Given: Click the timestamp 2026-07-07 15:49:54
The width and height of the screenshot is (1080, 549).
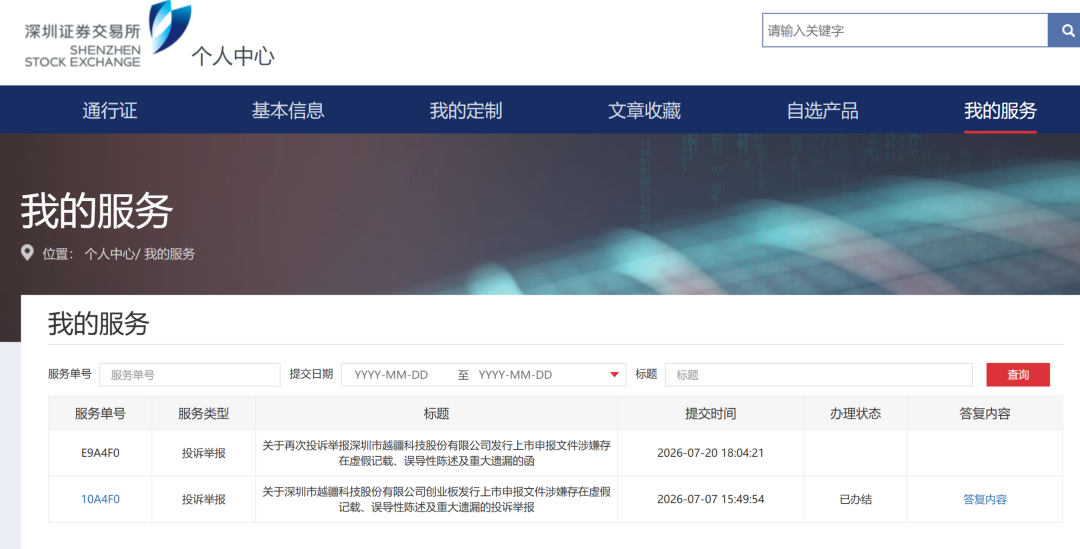Looking at the screenshot, I should (711, 499).
